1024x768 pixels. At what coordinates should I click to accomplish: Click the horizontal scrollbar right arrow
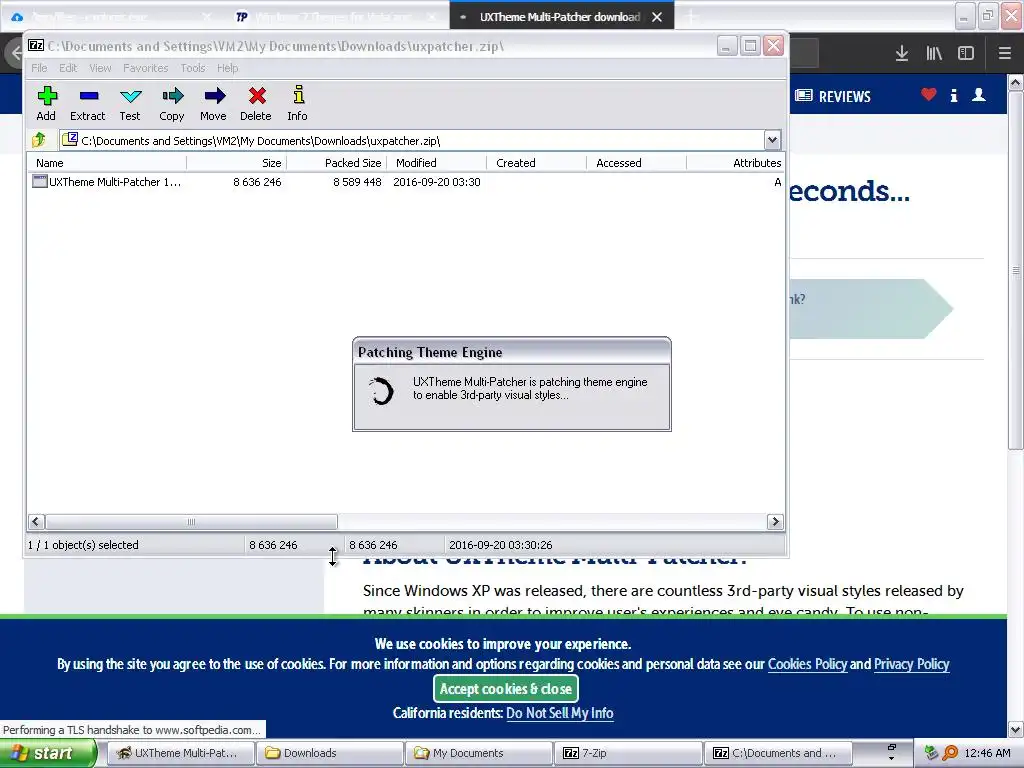[x=775, y=522]
